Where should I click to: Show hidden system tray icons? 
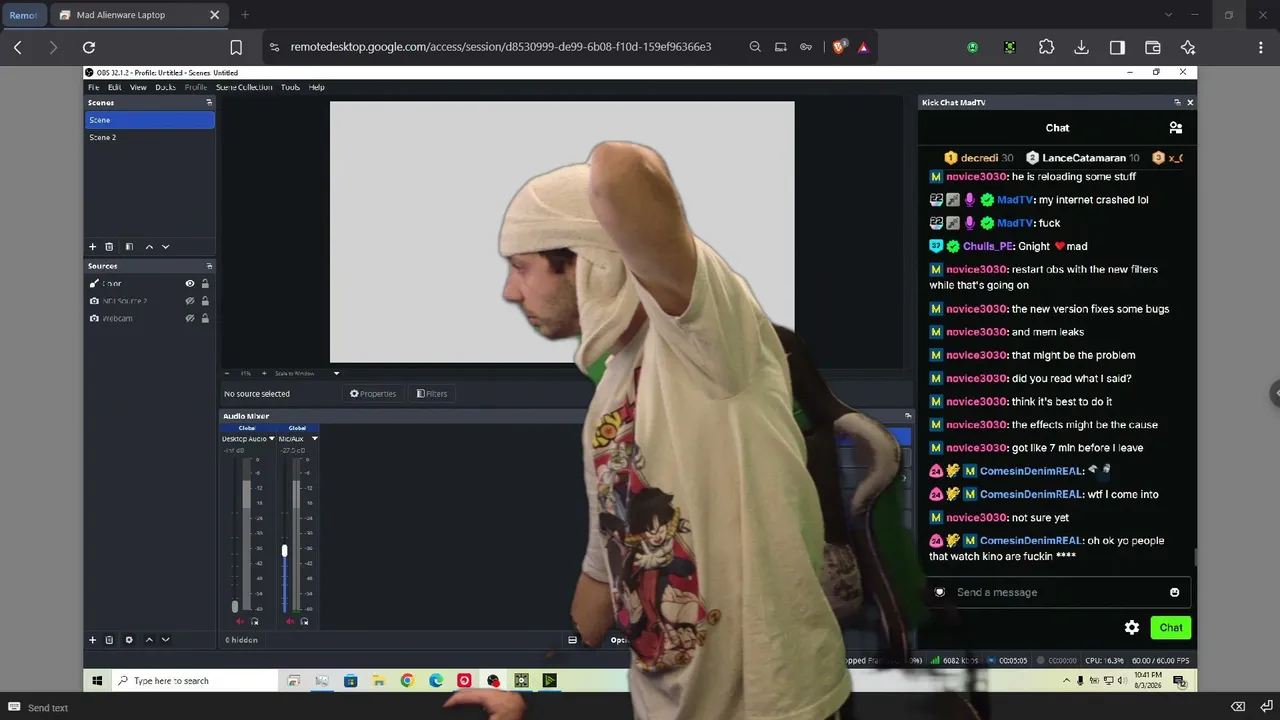(x=1066, y=681)
